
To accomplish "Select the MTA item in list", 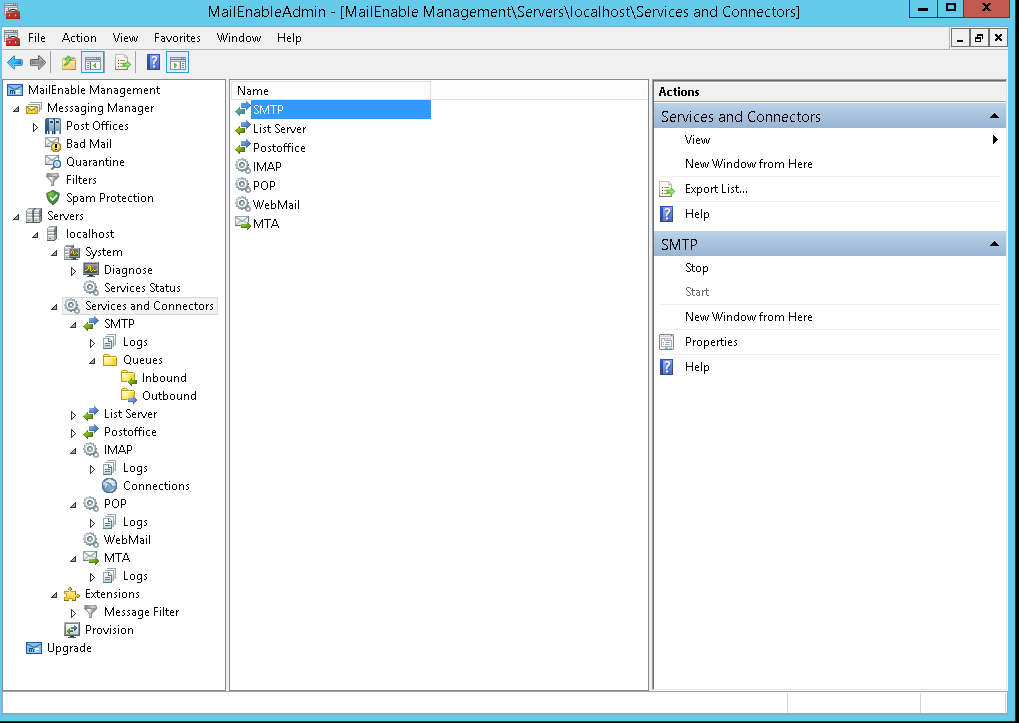I will point(266,224).
